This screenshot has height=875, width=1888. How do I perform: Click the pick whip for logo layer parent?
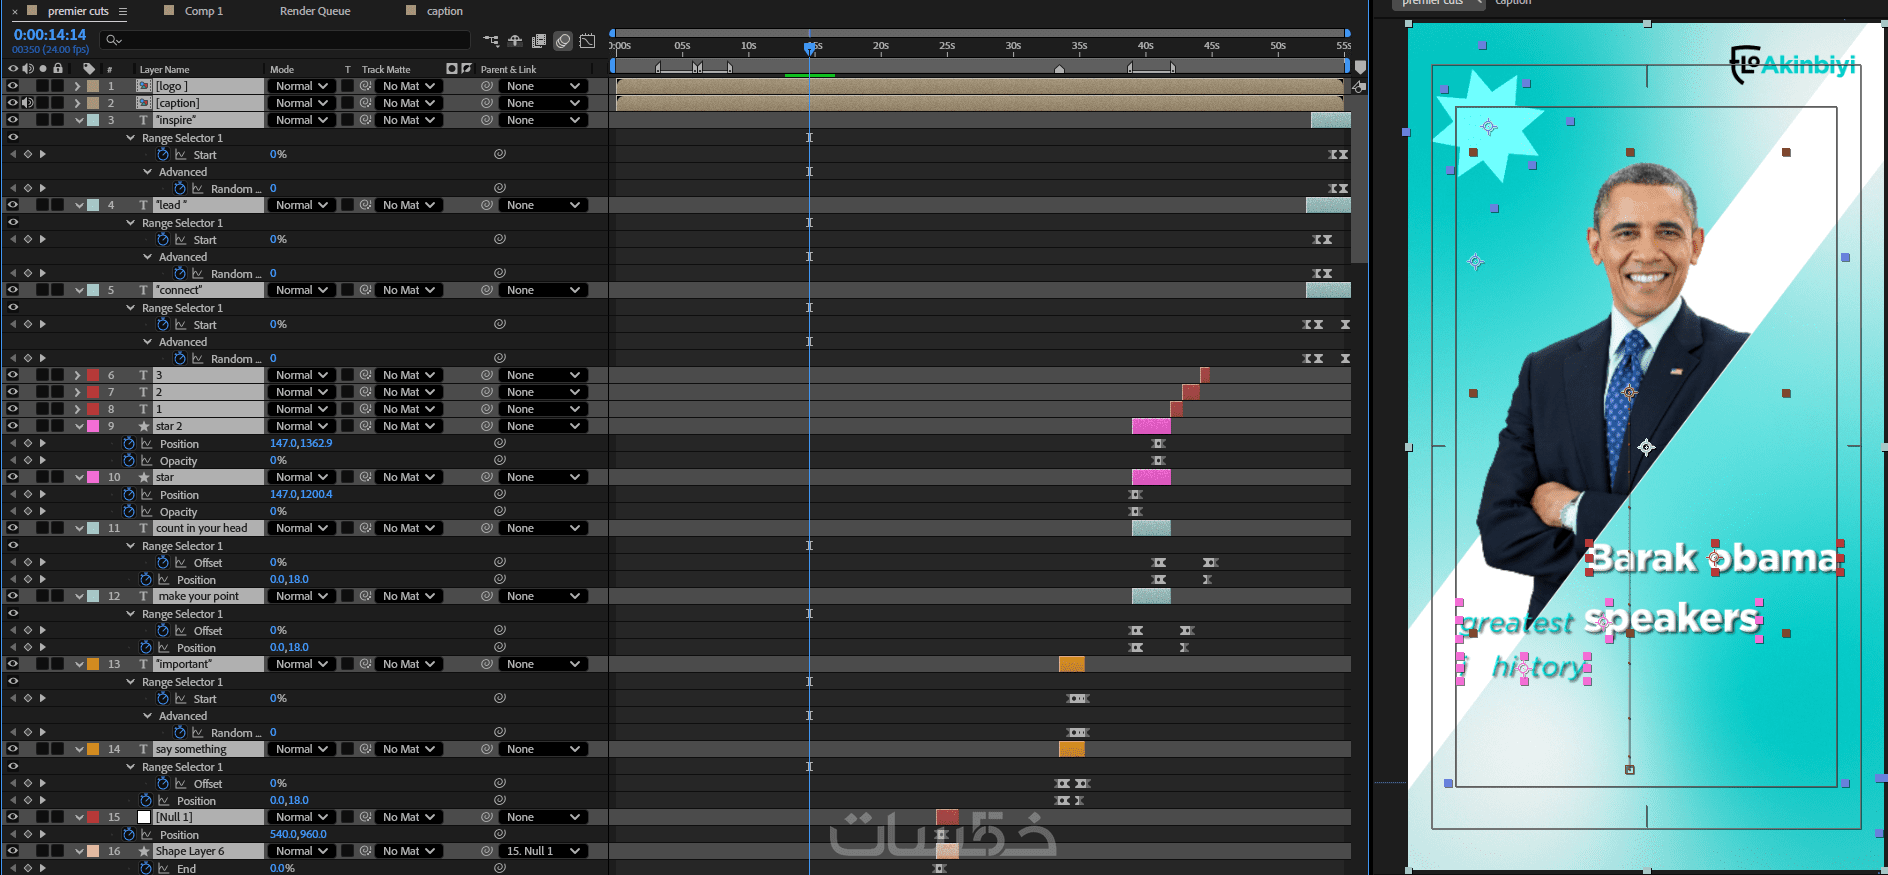click(487, 86)
